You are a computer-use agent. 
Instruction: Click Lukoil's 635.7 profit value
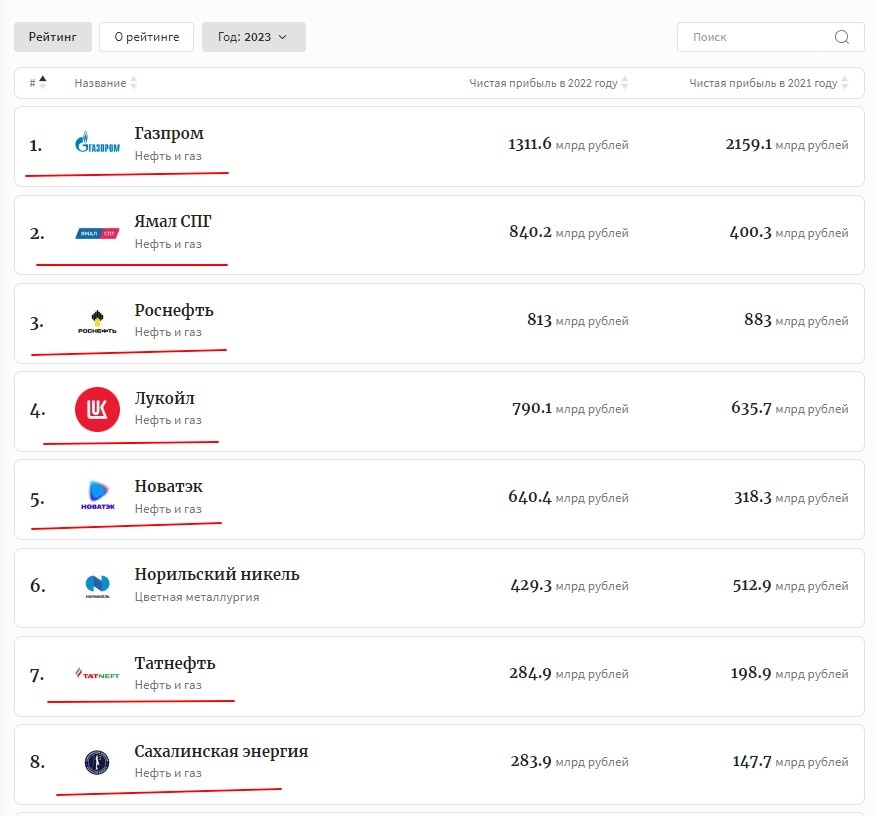pos(751,409)
